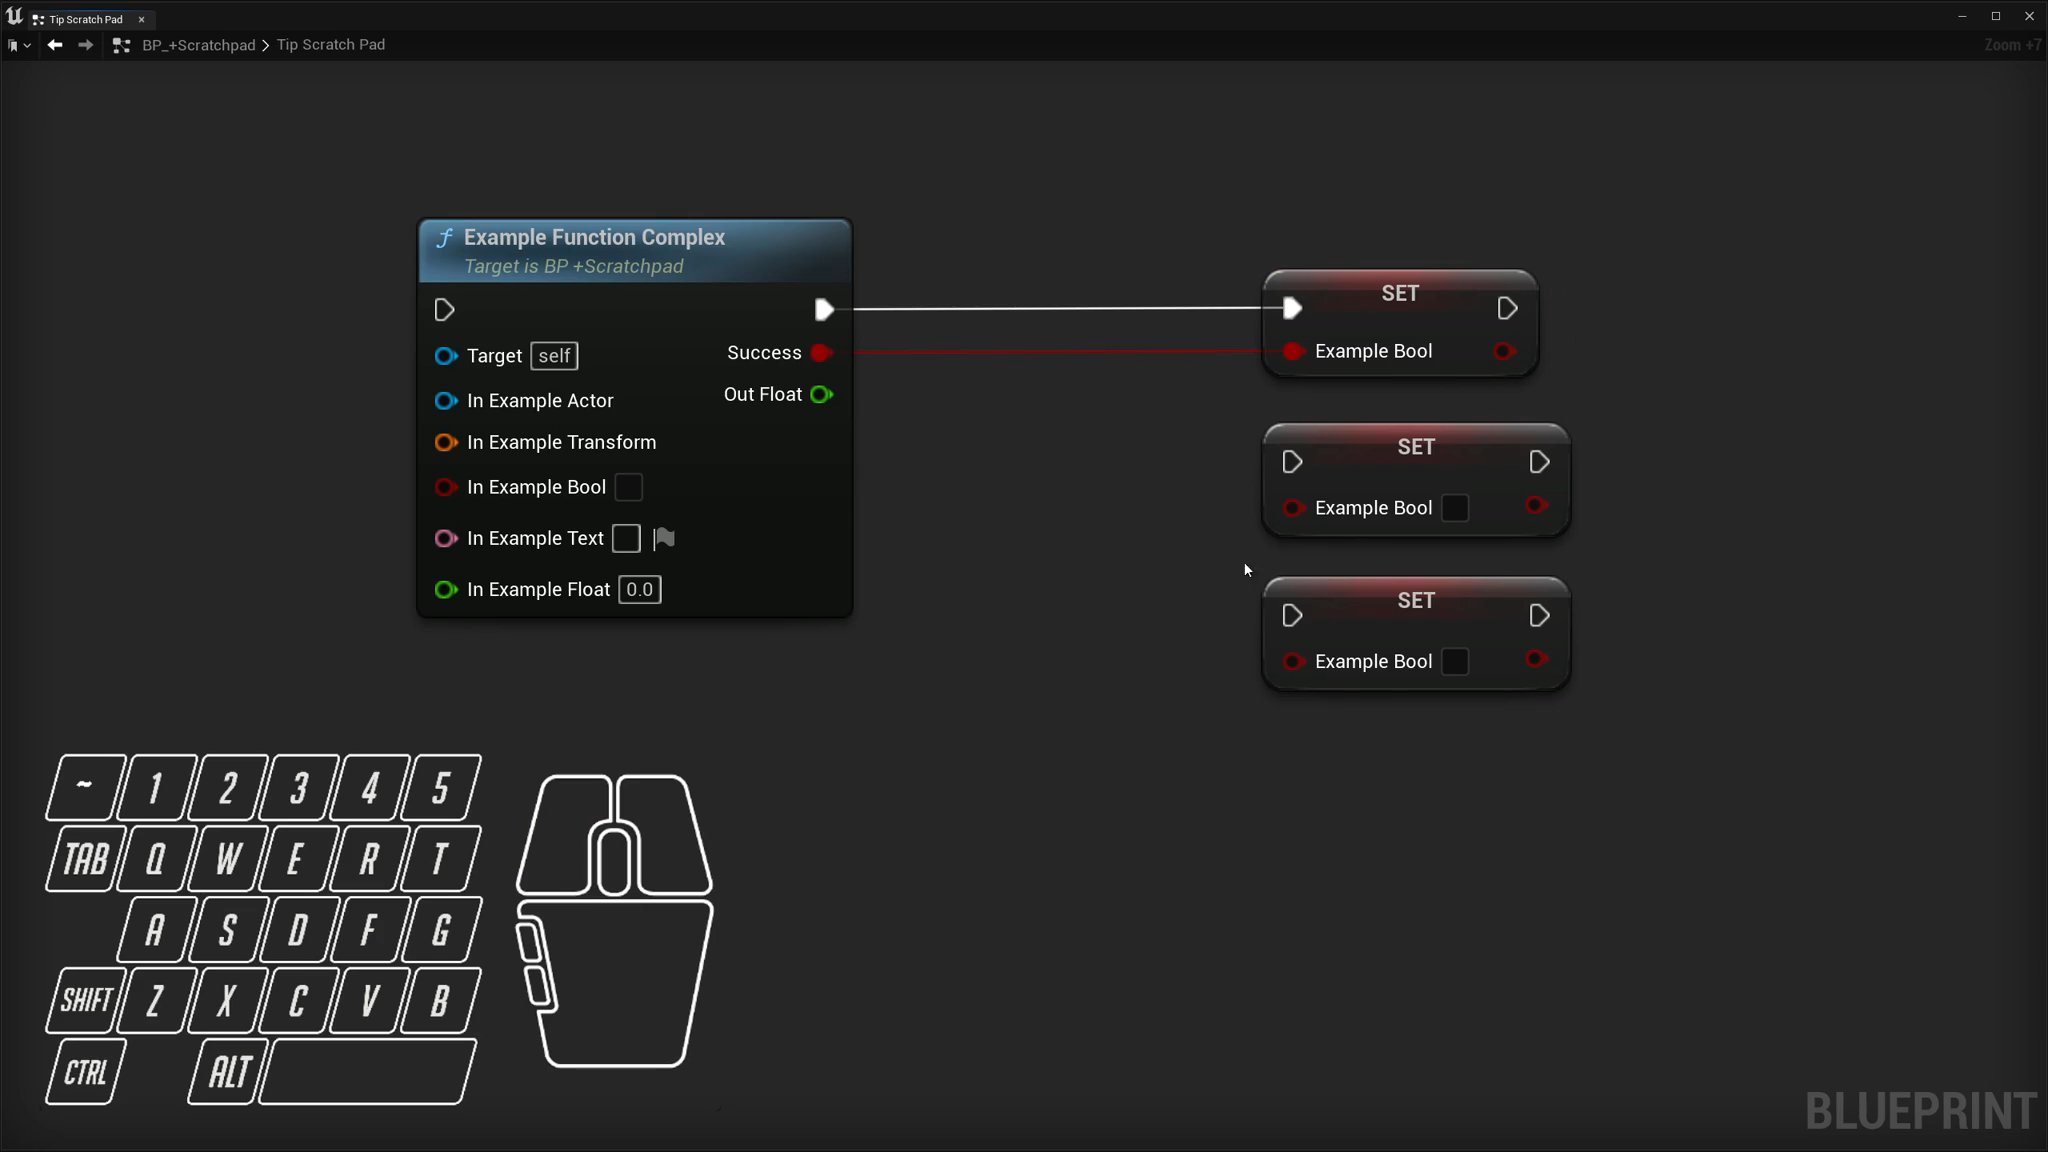2048x1152 pixels.
Task: Click the blueprint graph icon in breadcrumb
Action: coord(121,45)
